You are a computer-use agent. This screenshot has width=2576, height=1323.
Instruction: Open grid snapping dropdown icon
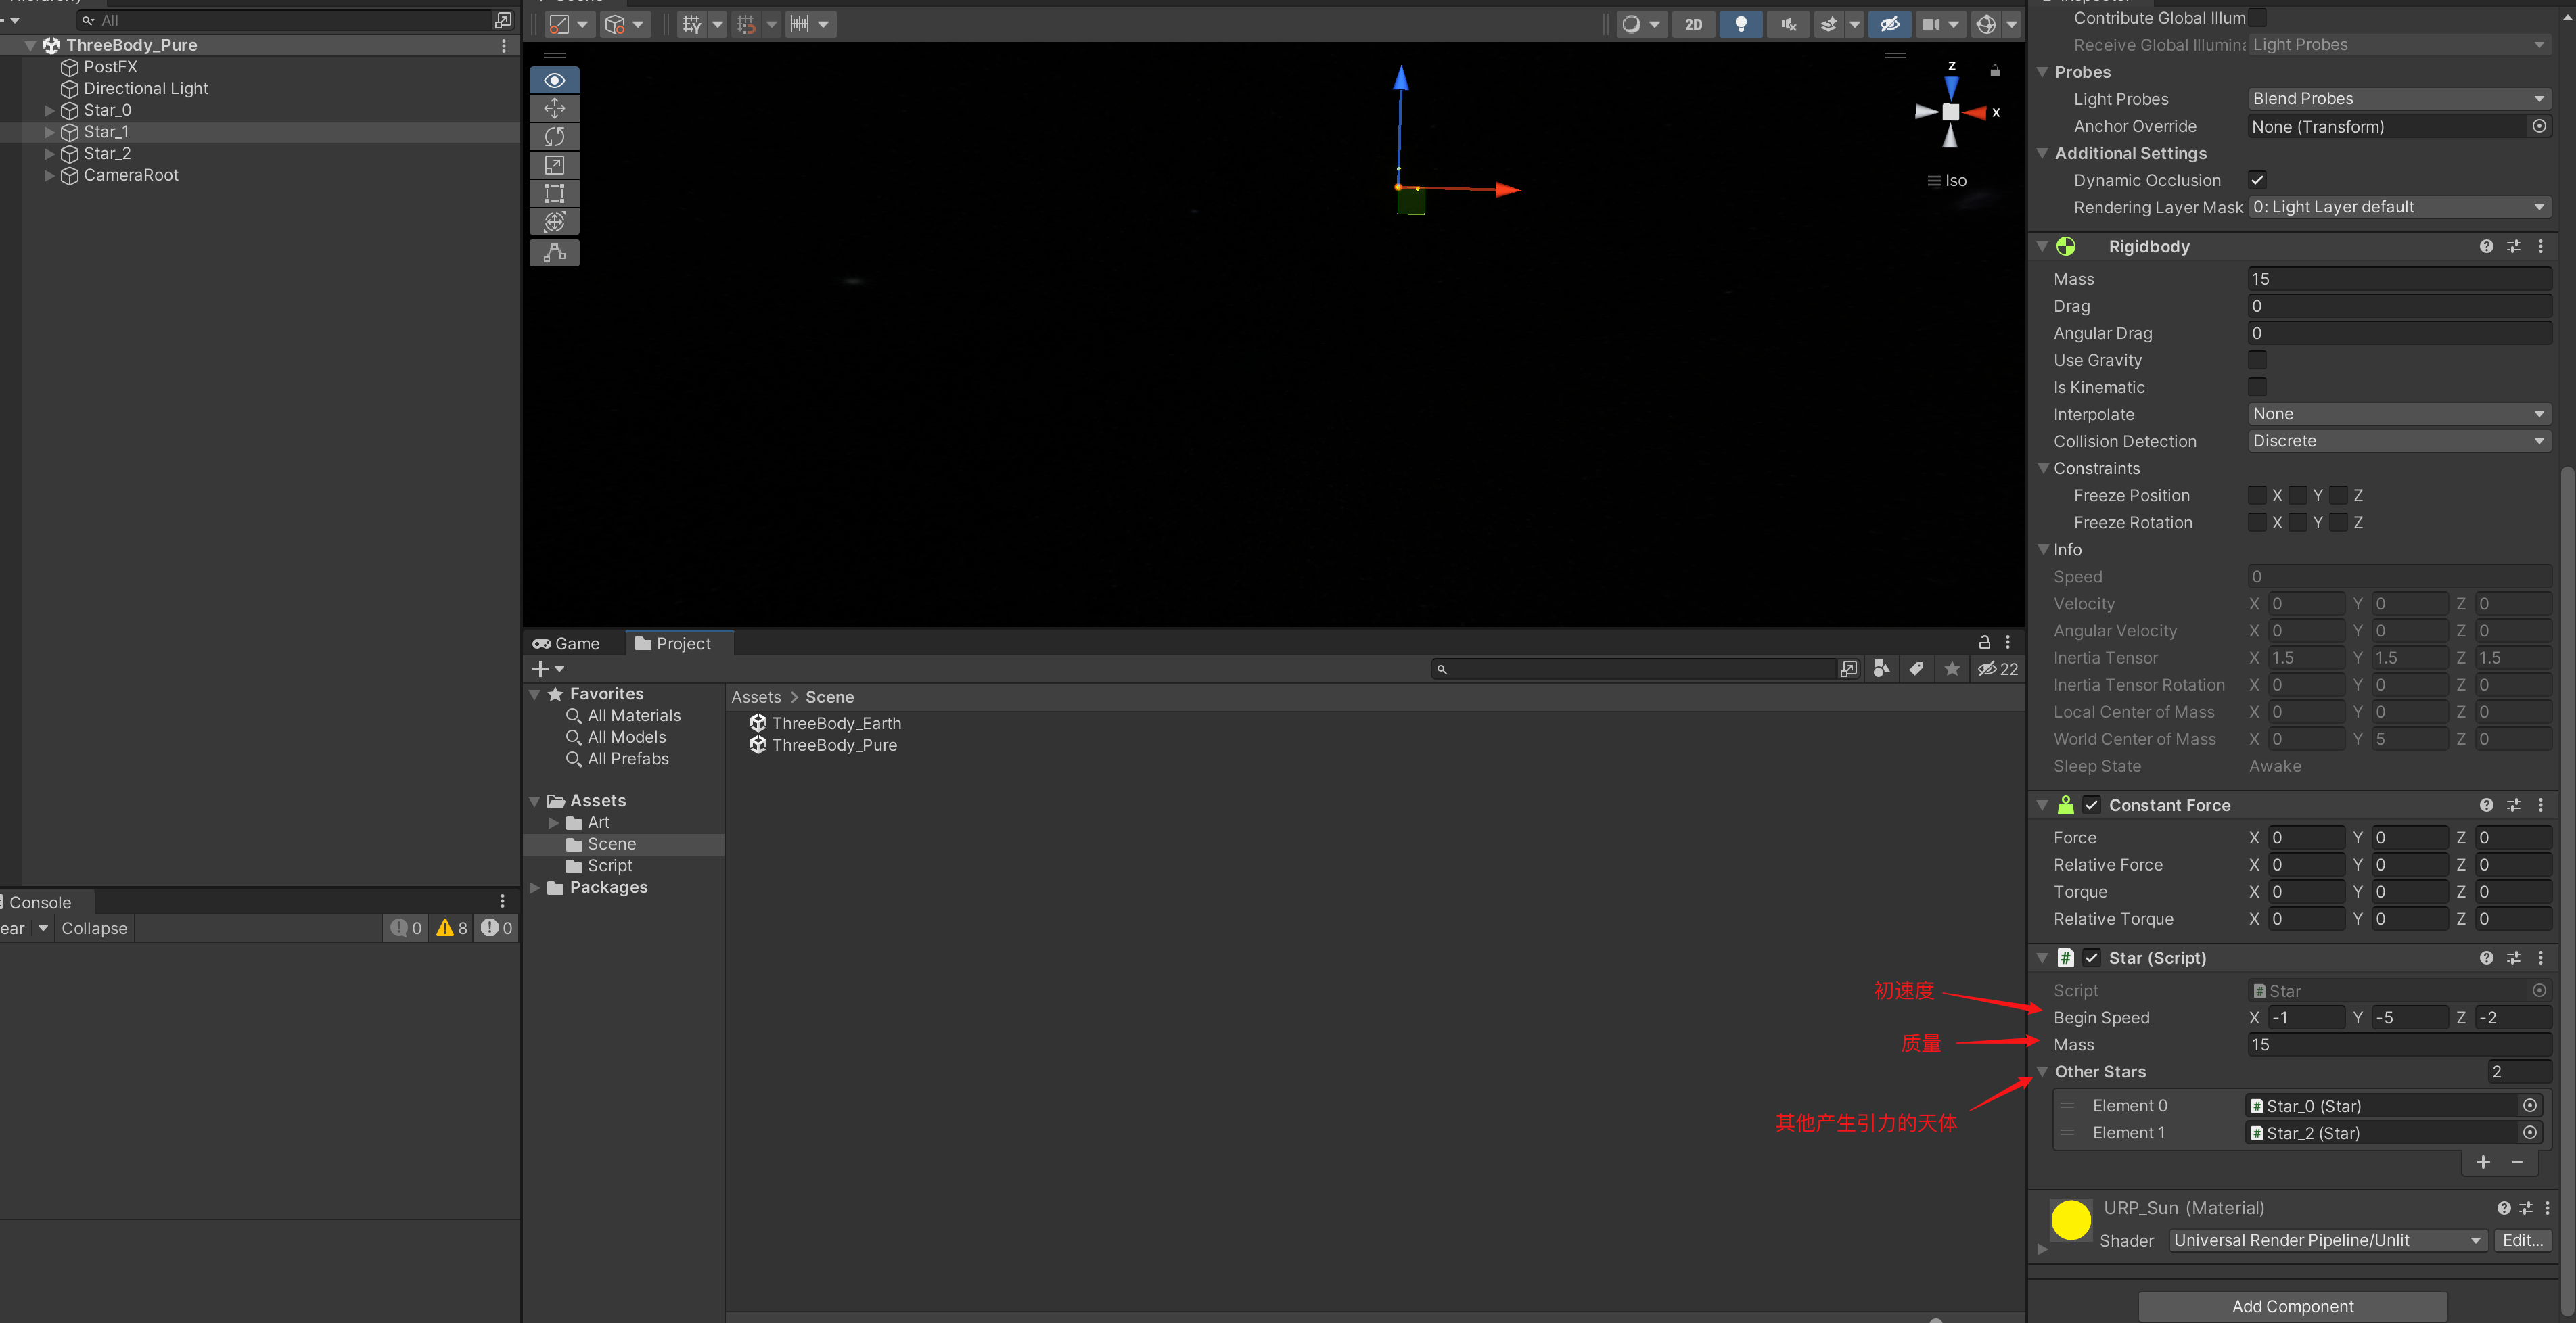point(692,24)
